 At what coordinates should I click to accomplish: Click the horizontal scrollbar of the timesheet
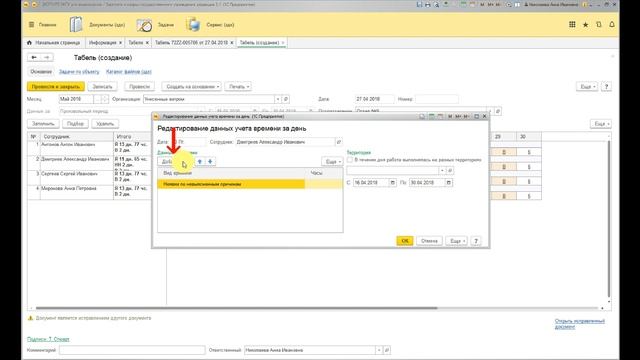[x=236, y=308]
